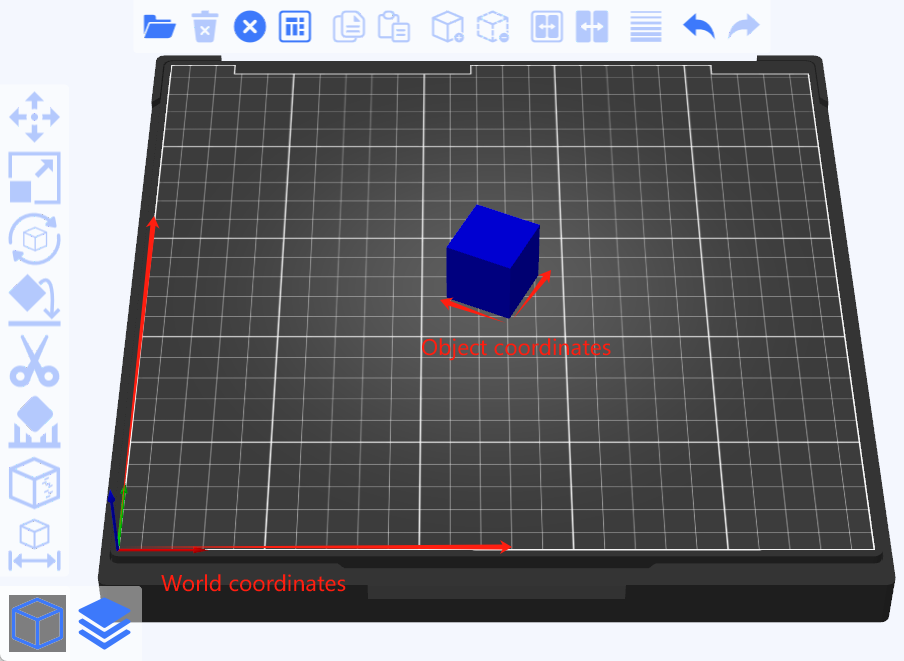This screenshot has width=904, height=661.
Task: Open the Fuzzy skin tool
Action: pyautogui.click(x=34, y=480)
